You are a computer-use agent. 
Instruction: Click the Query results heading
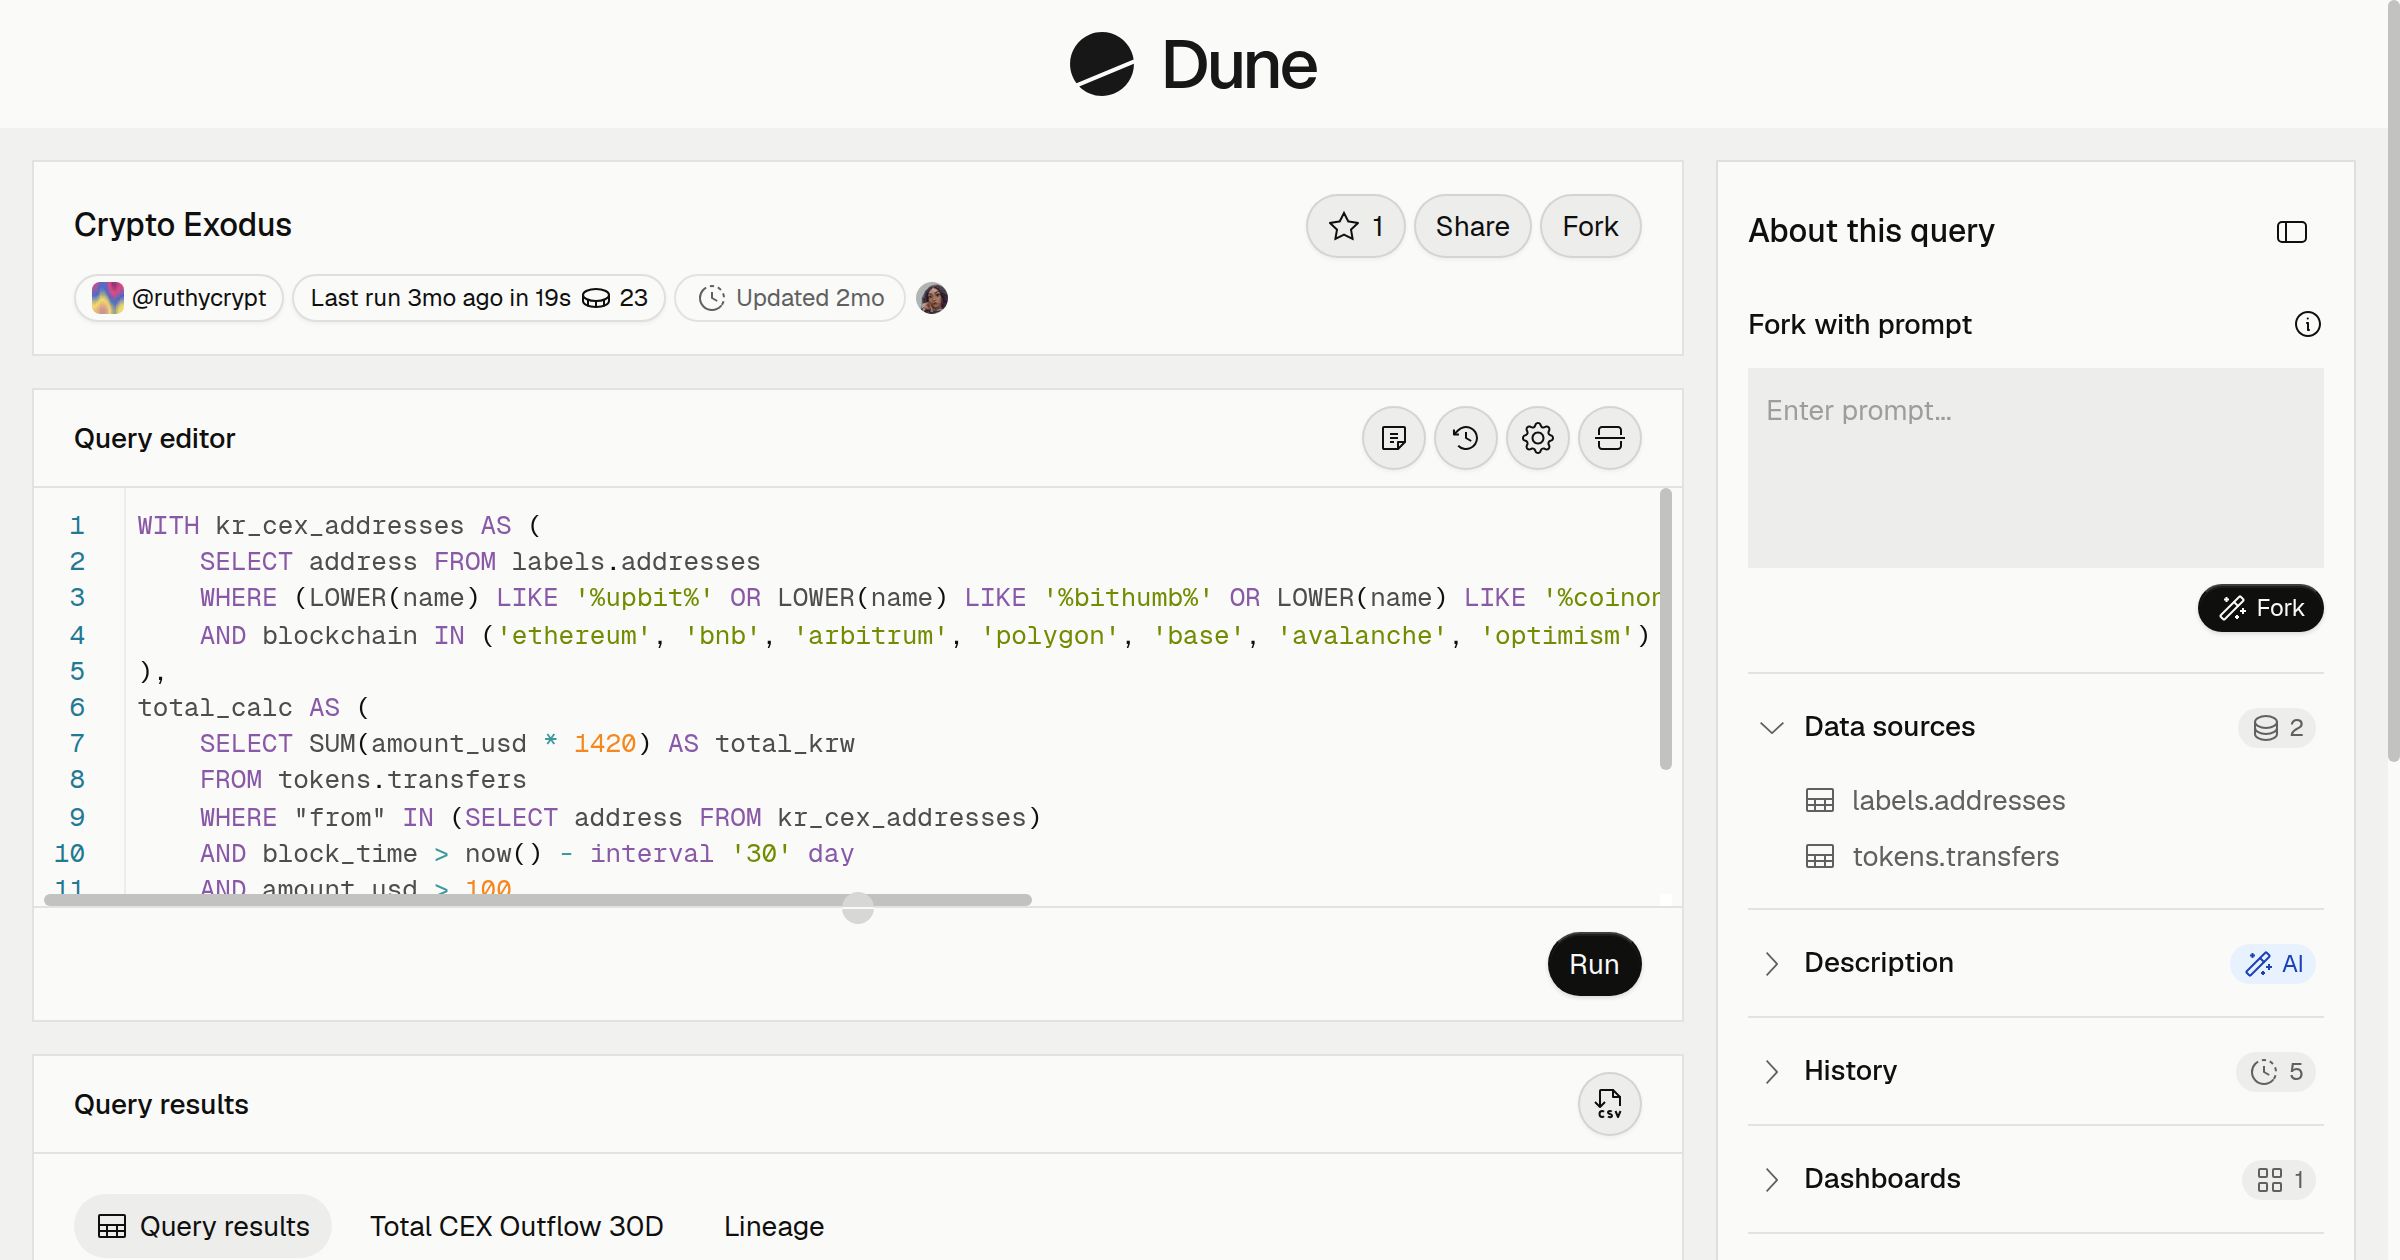pyautogui.click(x=161, y=1104)
